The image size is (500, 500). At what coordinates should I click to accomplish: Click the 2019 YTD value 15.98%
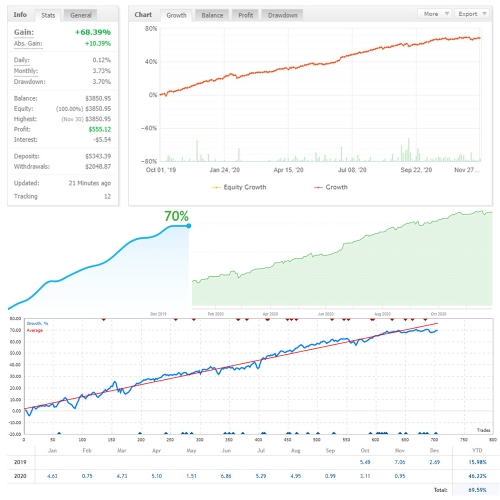click(x=477, y=462)
